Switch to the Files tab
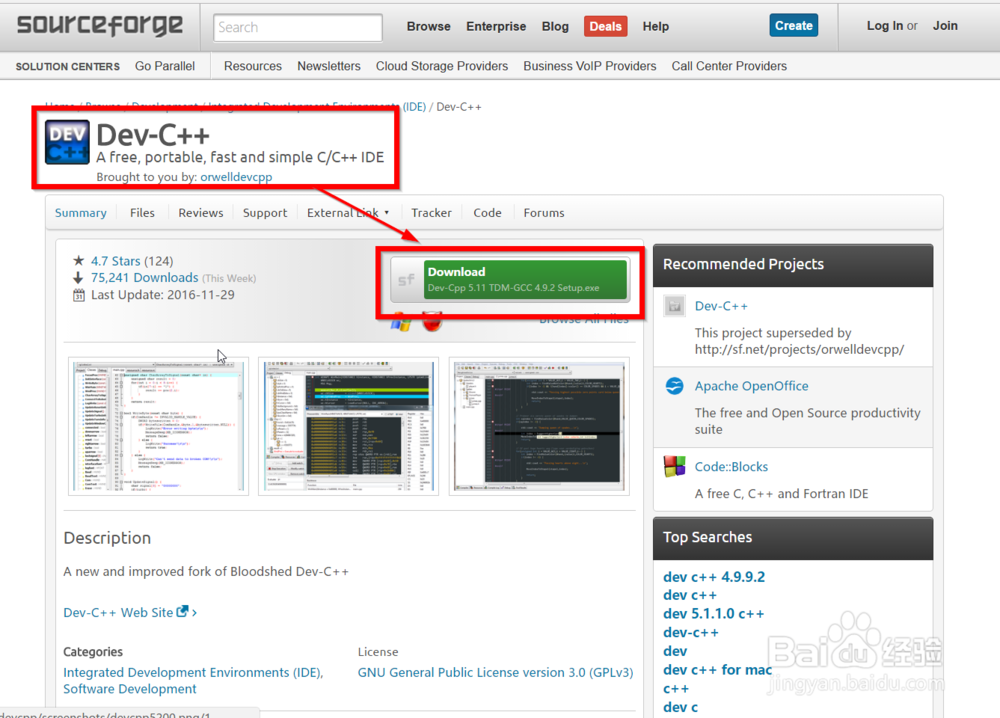 (x=142, y=212)
